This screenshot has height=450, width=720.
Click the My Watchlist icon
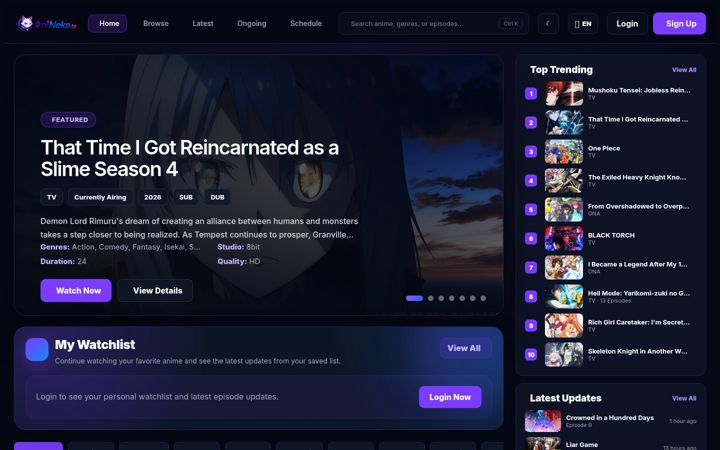[37, 349]
